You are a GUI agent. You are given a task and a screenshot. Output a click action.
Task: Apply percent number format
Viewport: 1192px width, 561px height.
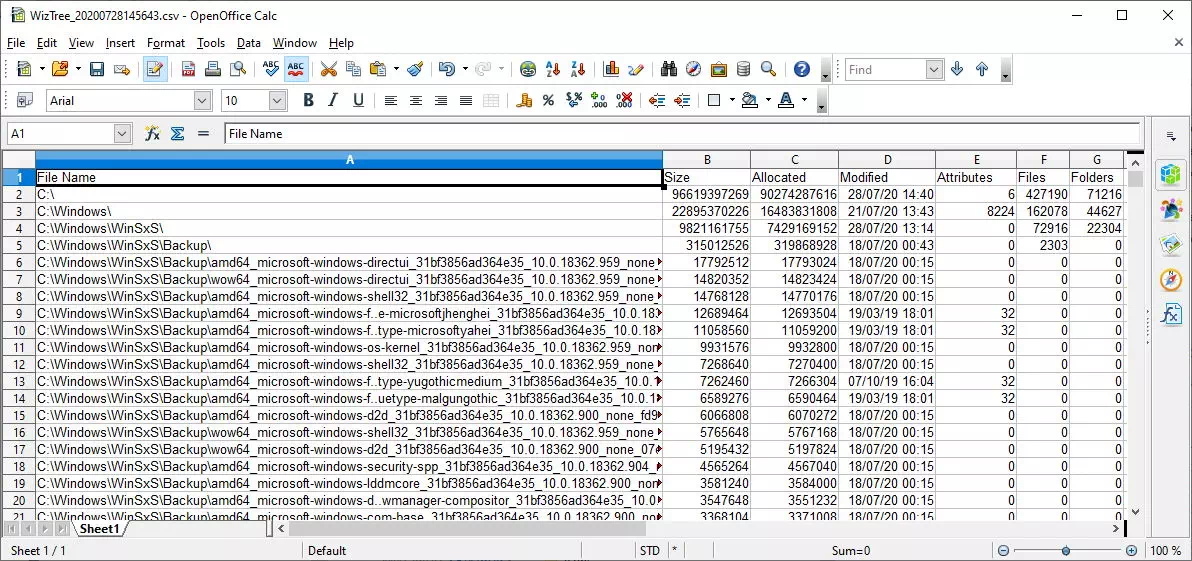(x=548, y=100)
